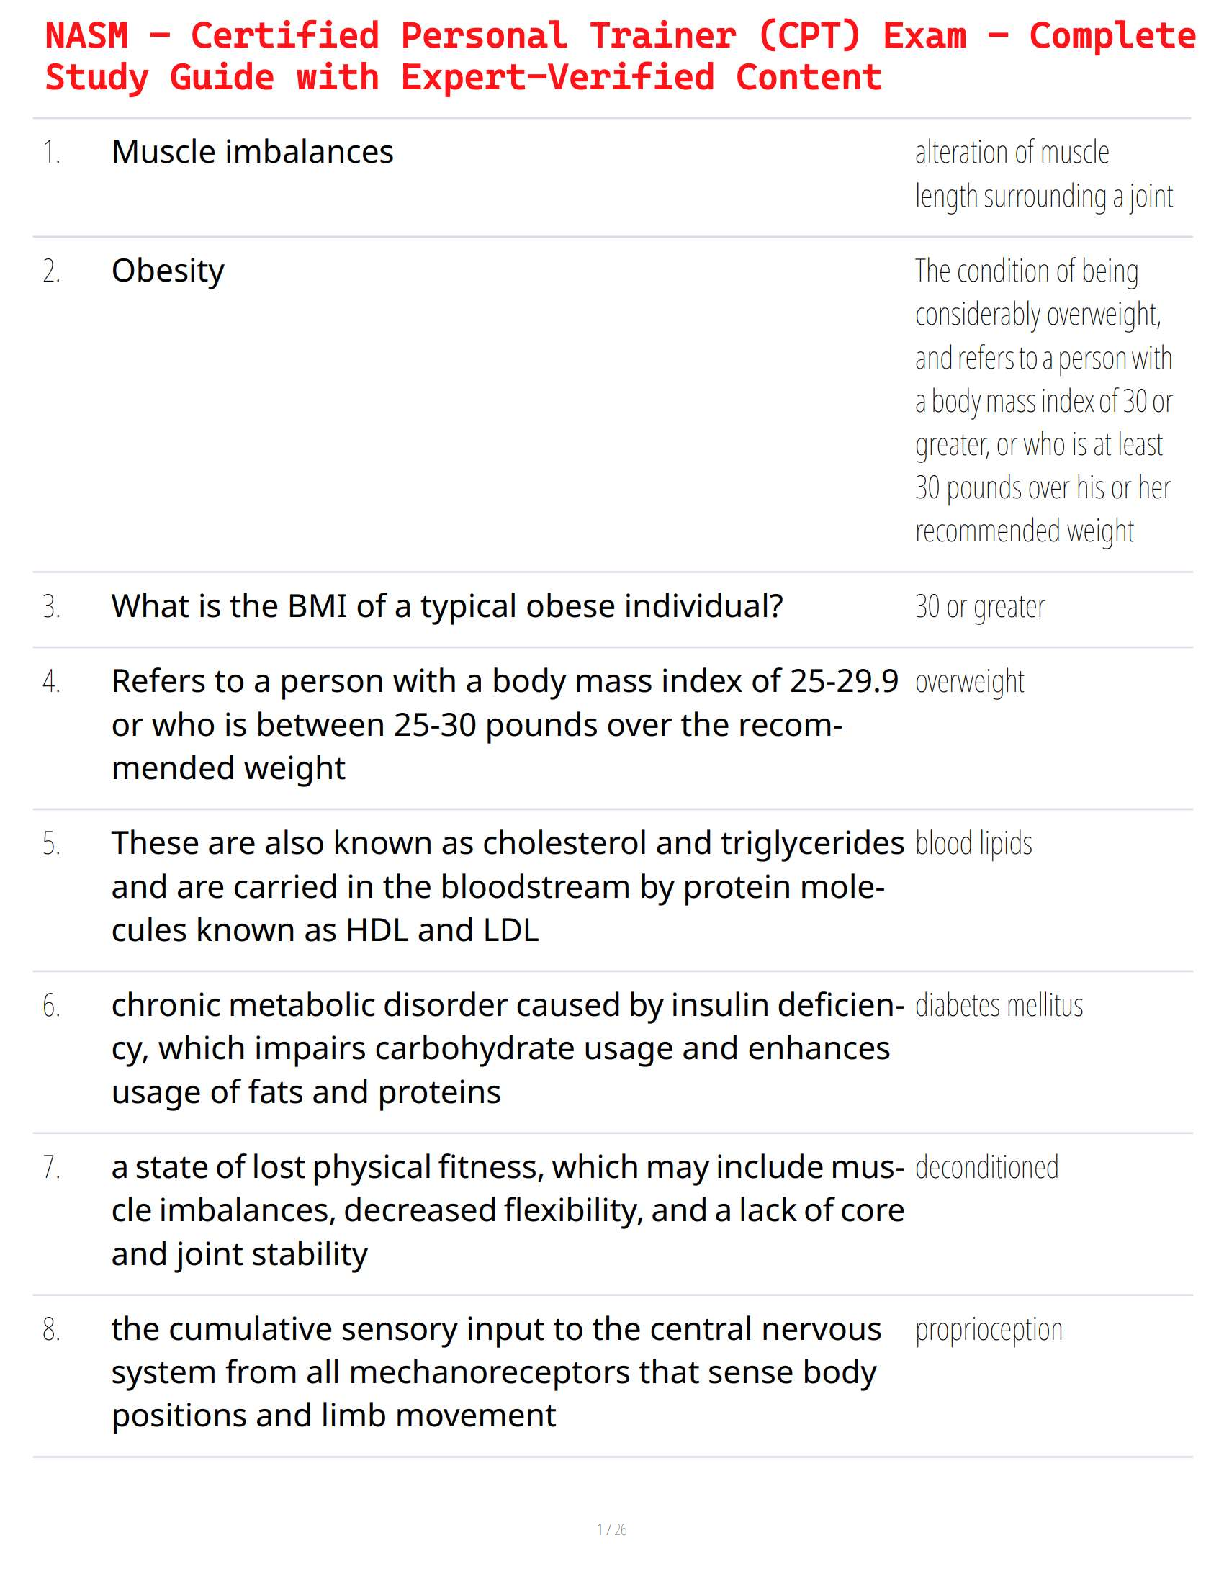
Task: Click the question about BMI of obese individual
Action: pyautogui.click(x=447, y=606)
